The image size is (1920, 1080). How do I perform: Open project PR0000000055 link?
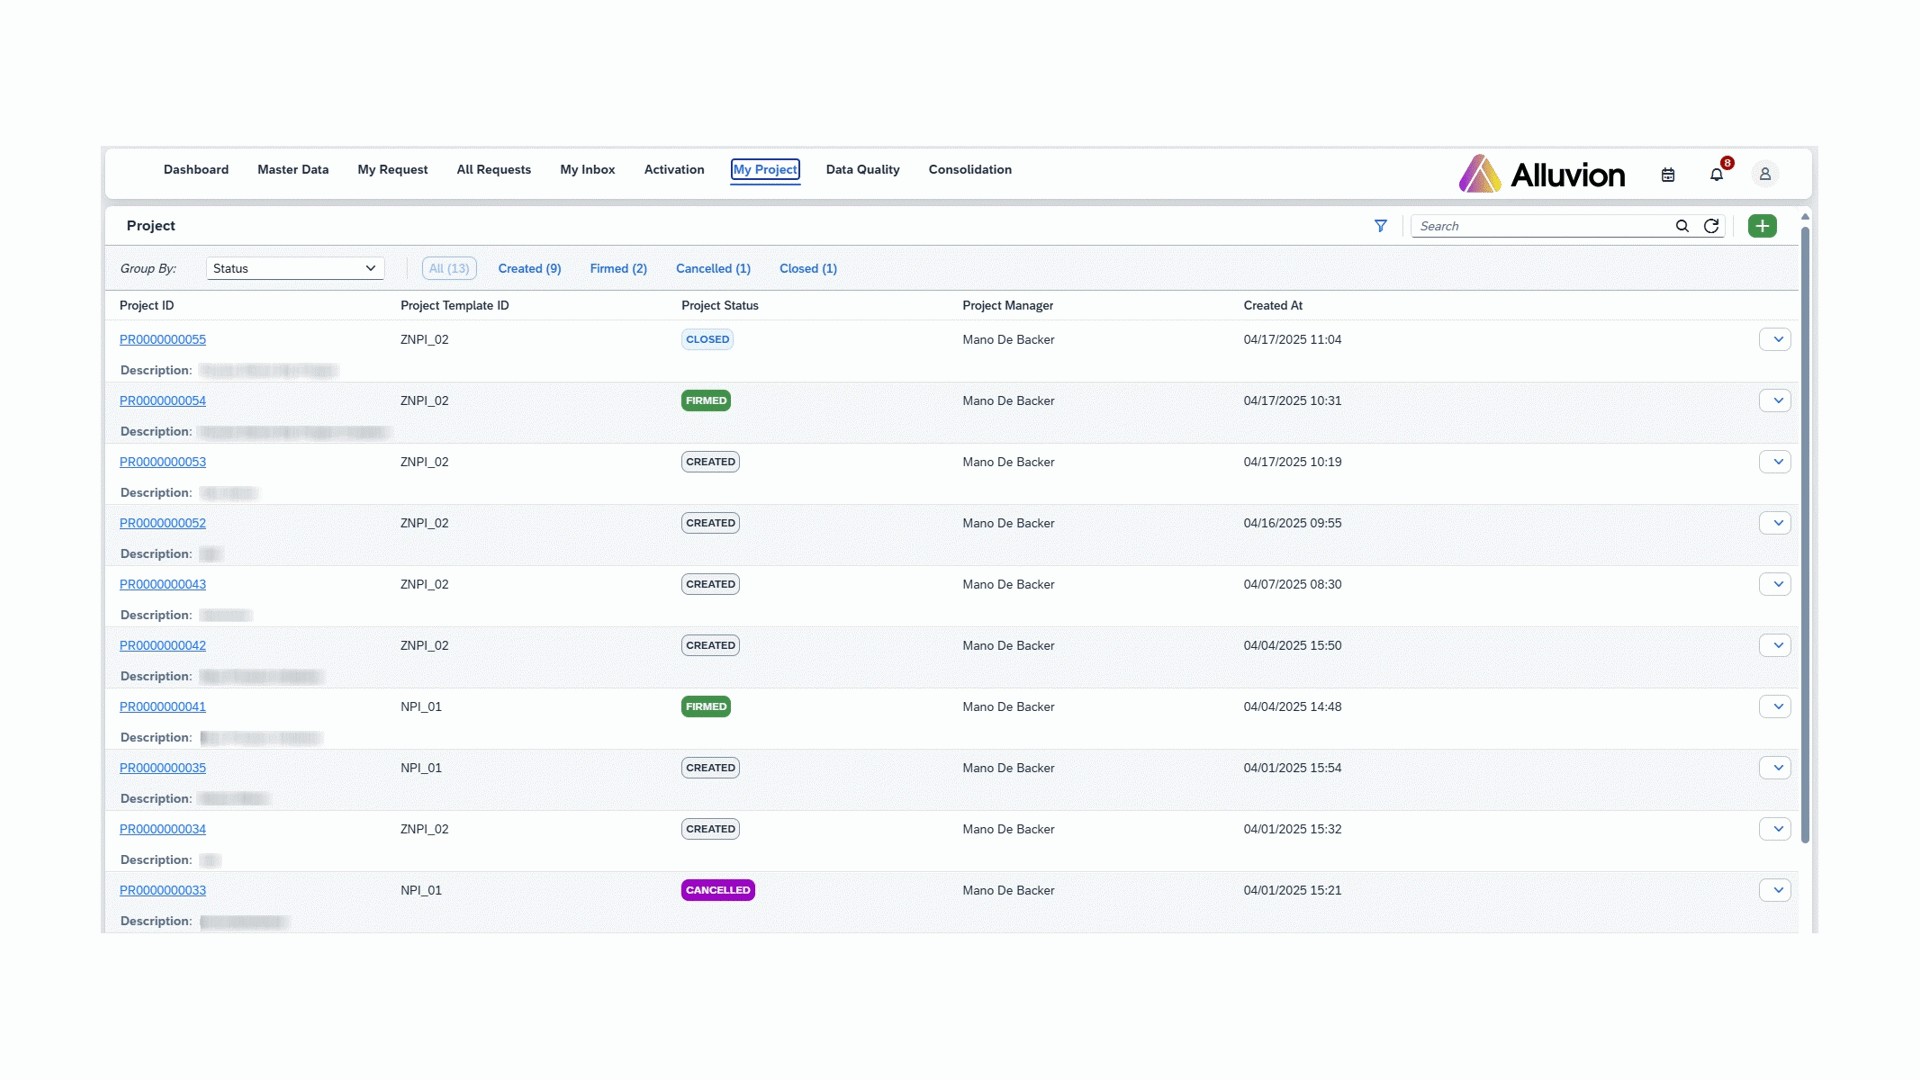(163, 340)
